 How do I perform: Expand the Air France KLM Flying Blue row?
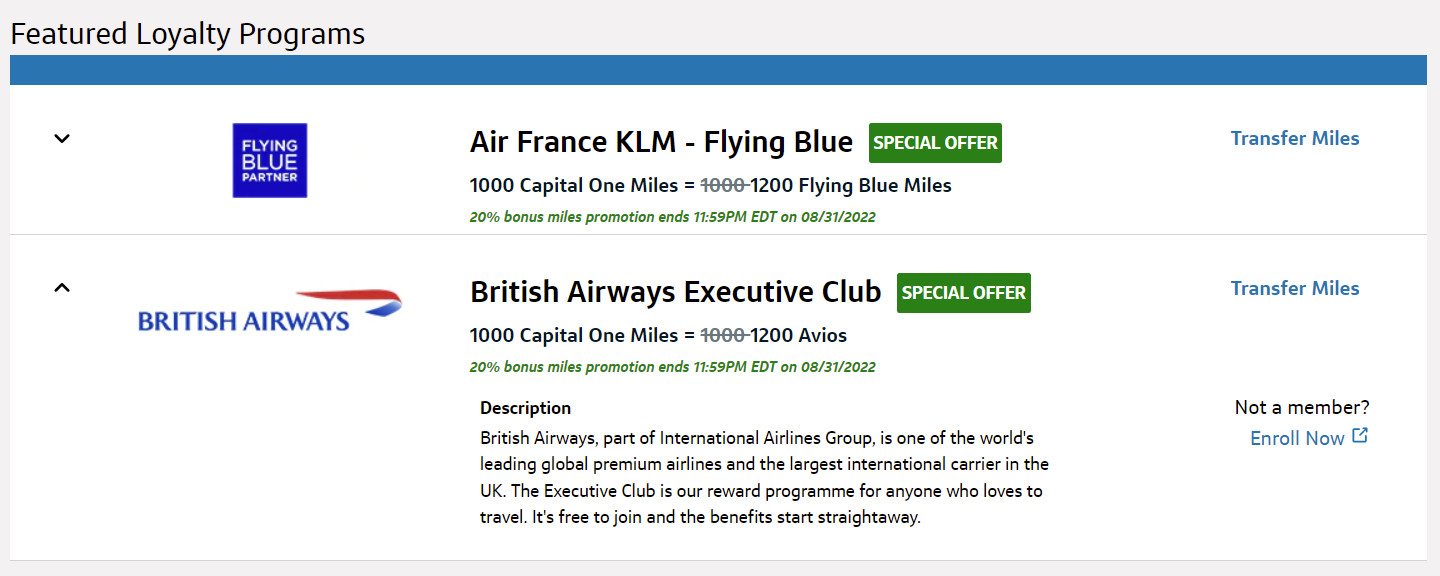(61, 138)
